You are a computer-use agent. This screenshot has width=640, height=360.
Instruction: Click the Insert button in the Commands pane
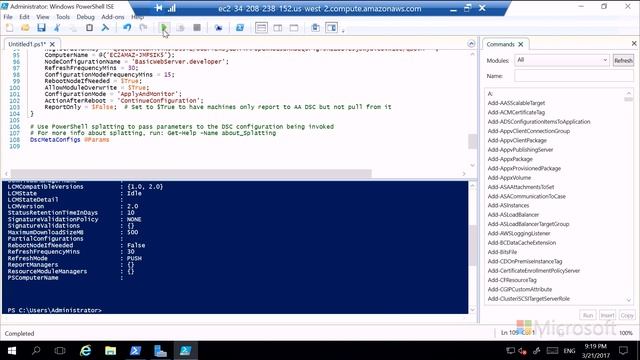pos(607,316)
